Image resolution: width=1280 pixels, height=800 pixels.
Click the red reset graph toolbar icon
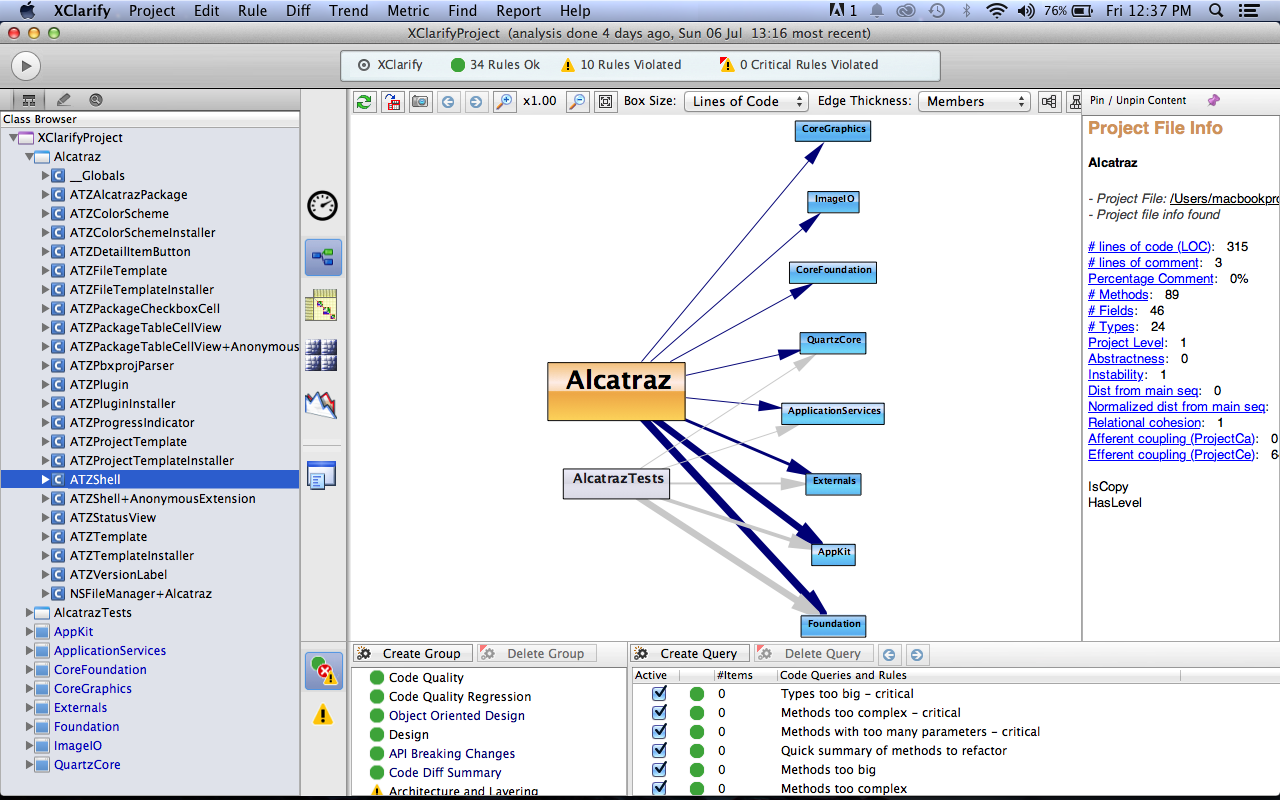pyautogui.click(x=392, y=101)
